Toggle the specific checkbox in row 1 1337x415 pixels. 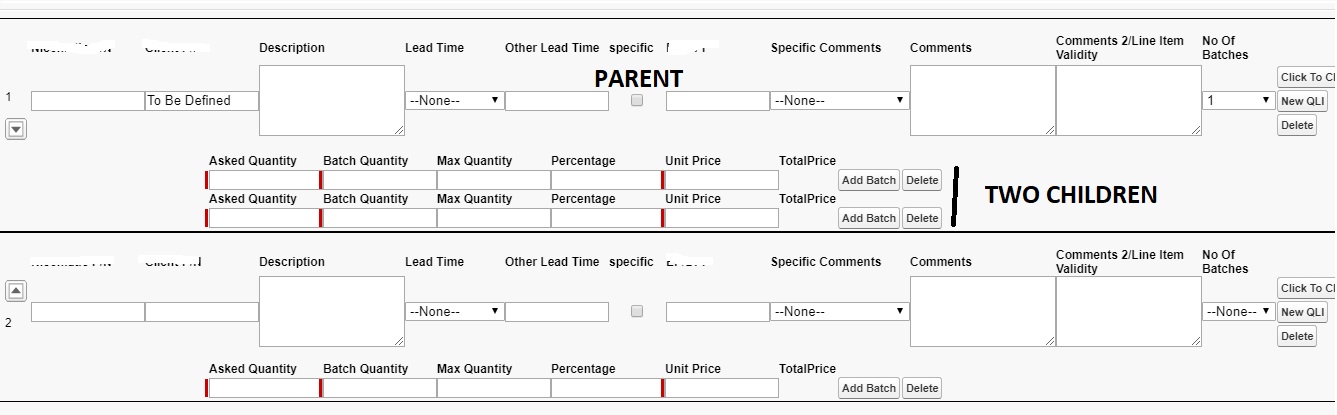(x=637, y=100)
